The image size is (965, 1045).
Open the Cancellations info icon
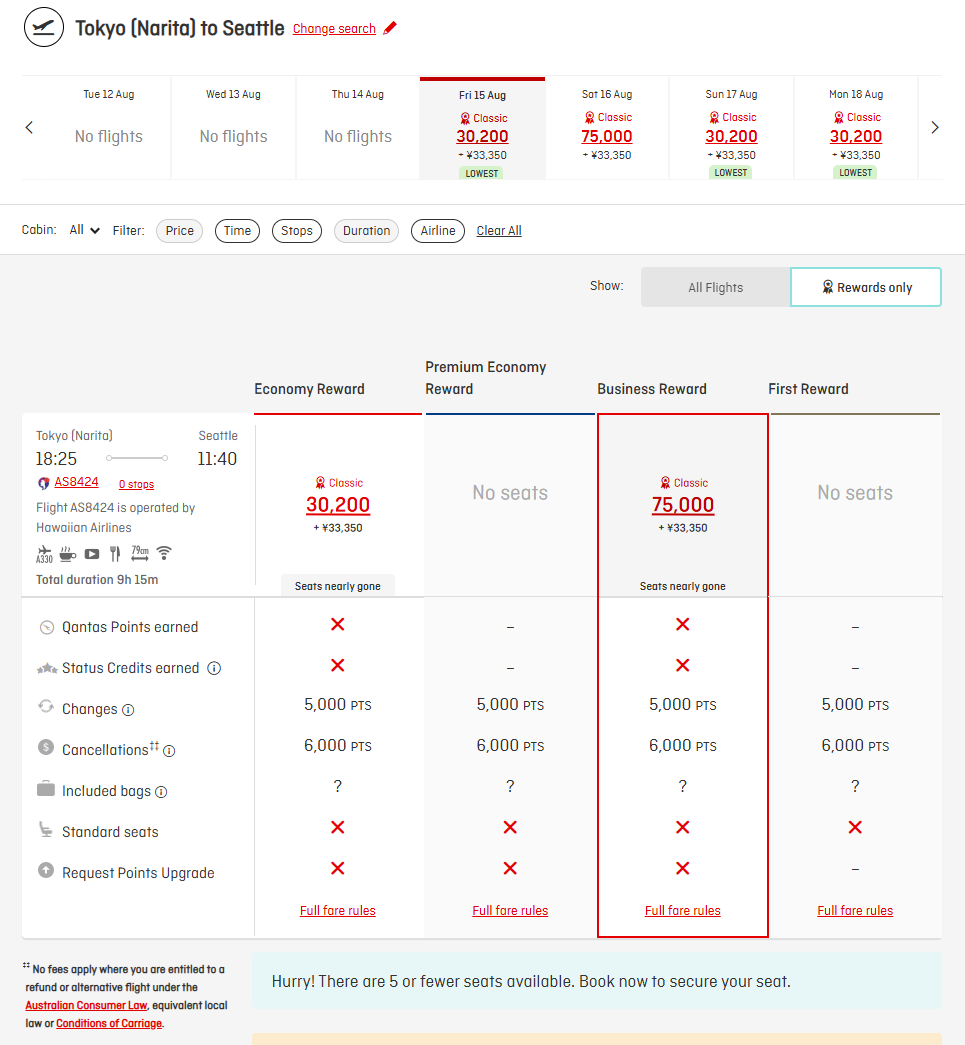[x=169, y=751]
